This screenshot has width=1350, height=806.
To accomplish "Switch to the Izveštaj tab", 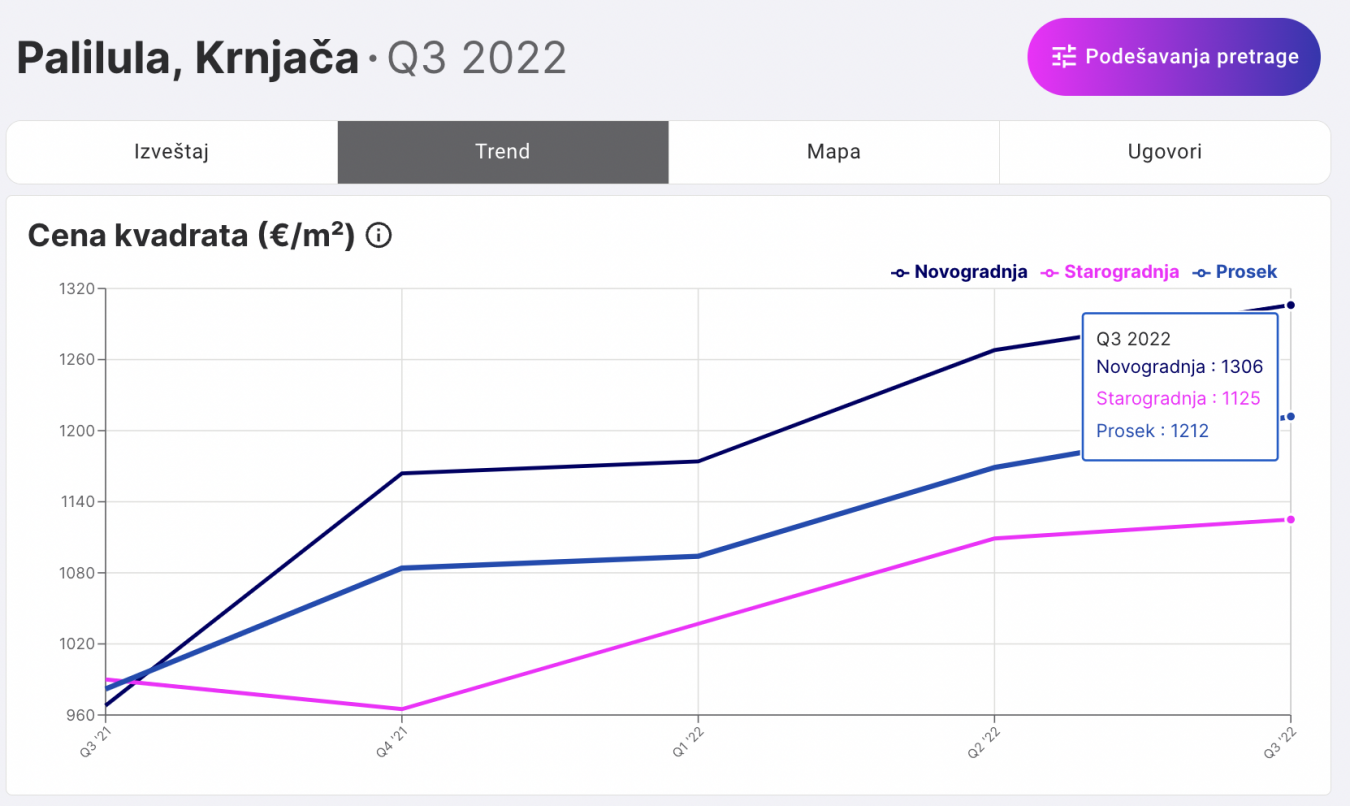I will point(172,152).
